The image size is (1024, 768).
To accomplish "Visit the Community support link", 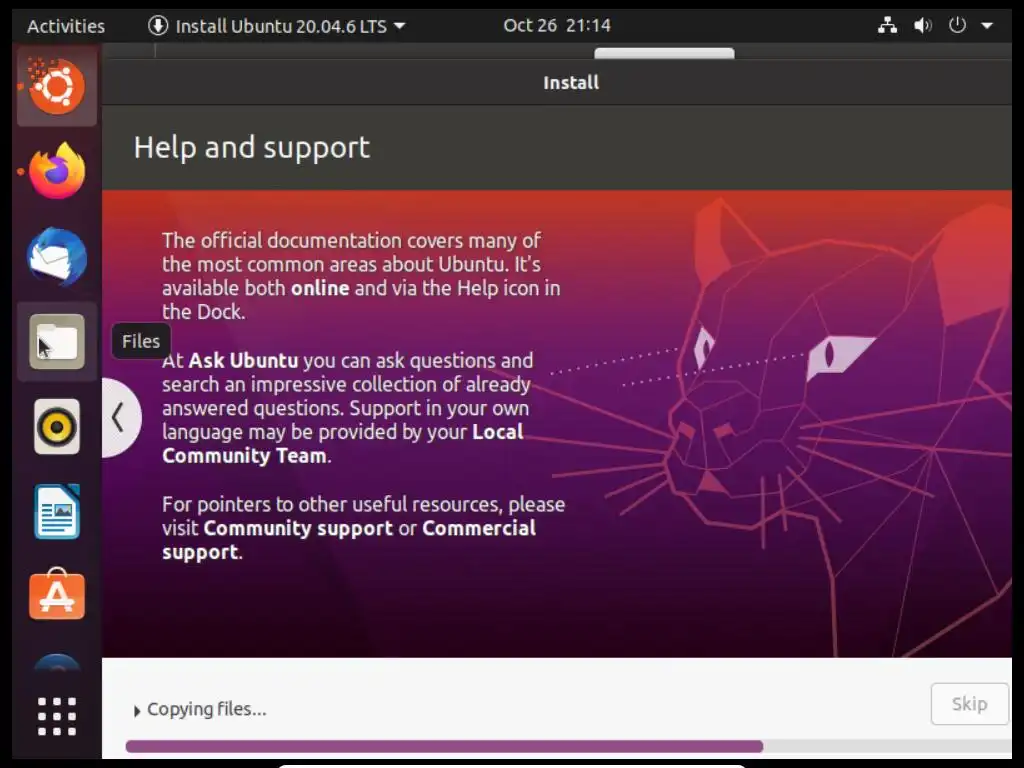I will tap(298, 528).
